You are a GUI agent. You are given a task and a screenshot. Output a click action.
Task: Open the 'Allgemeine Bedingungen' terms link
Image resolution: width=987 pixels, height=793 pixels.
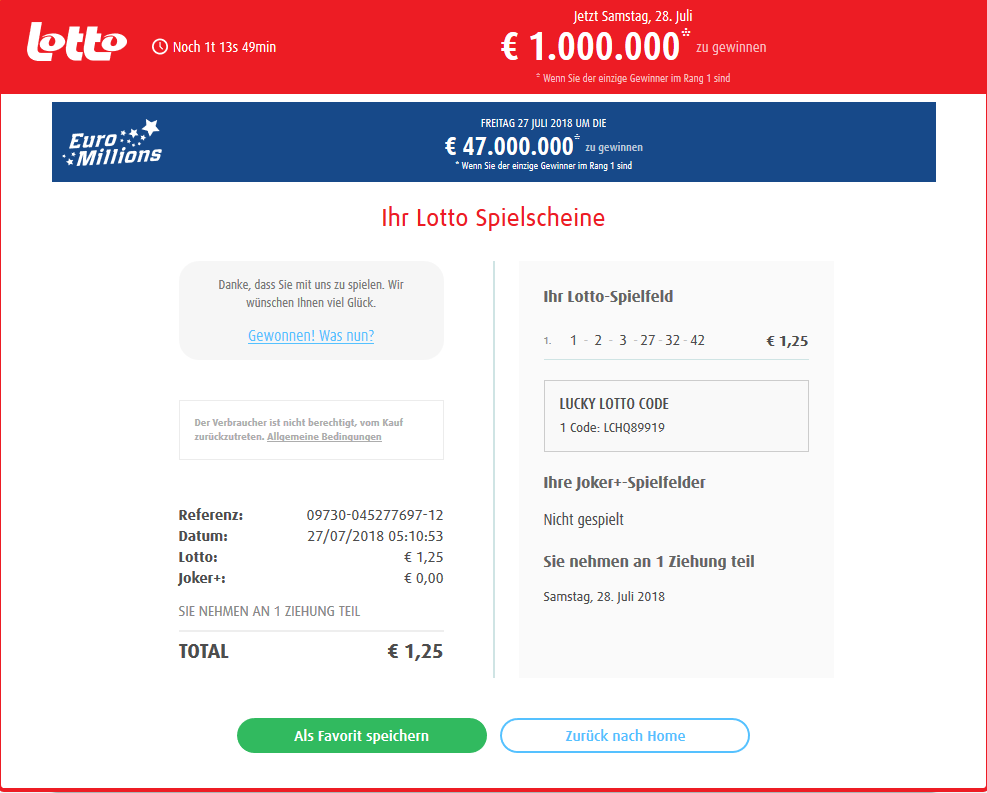click(x=324, y=437)
